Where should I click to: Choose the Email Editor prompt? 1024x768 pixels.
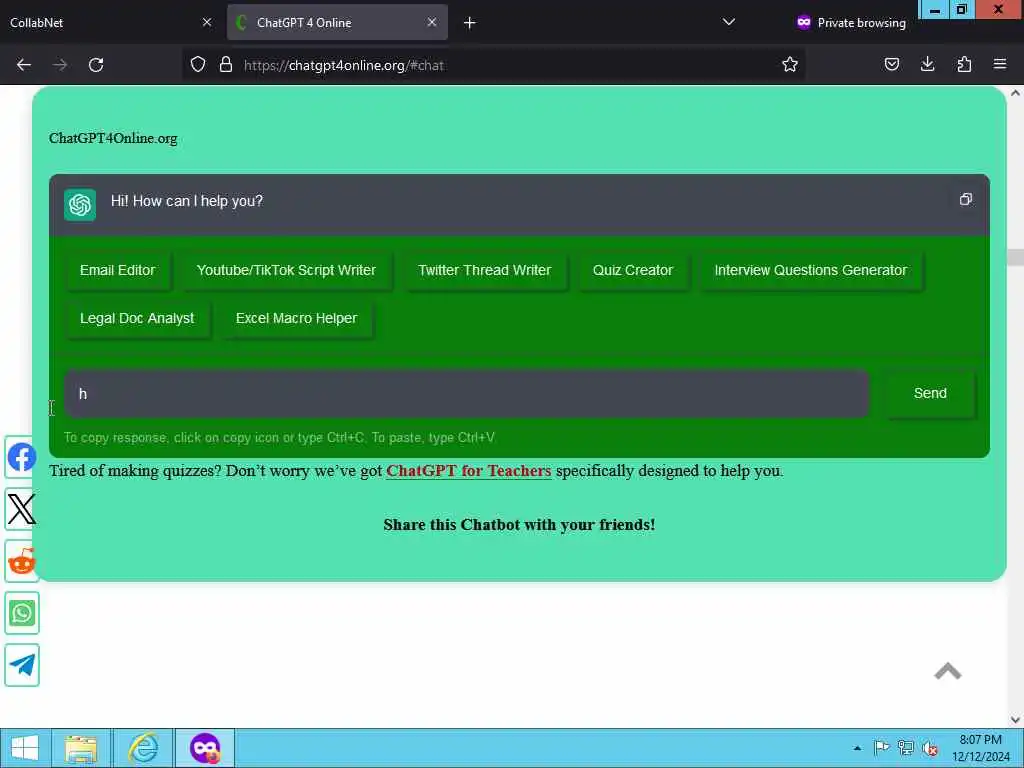[118, 270]
